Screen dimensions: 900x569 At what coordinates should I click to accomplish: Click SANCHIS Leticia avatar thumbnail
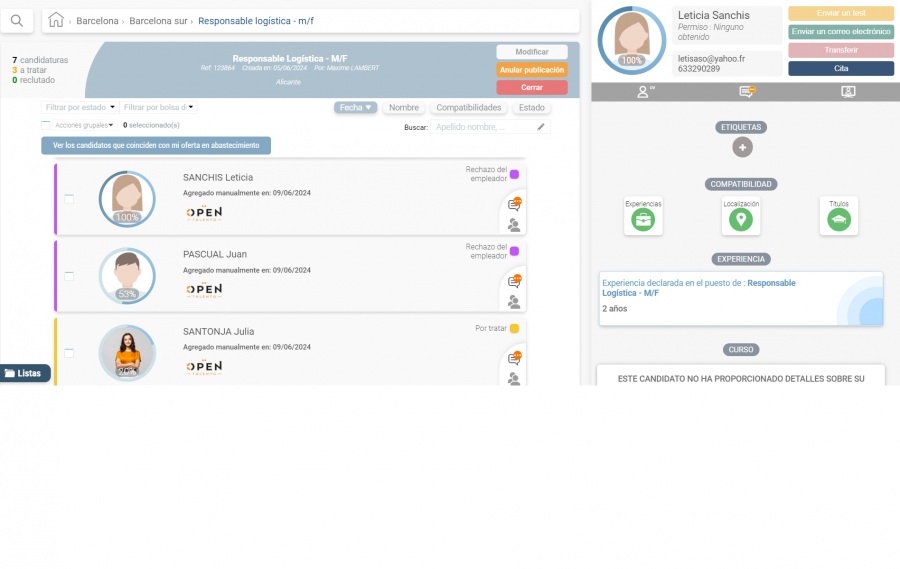point(127,199)
